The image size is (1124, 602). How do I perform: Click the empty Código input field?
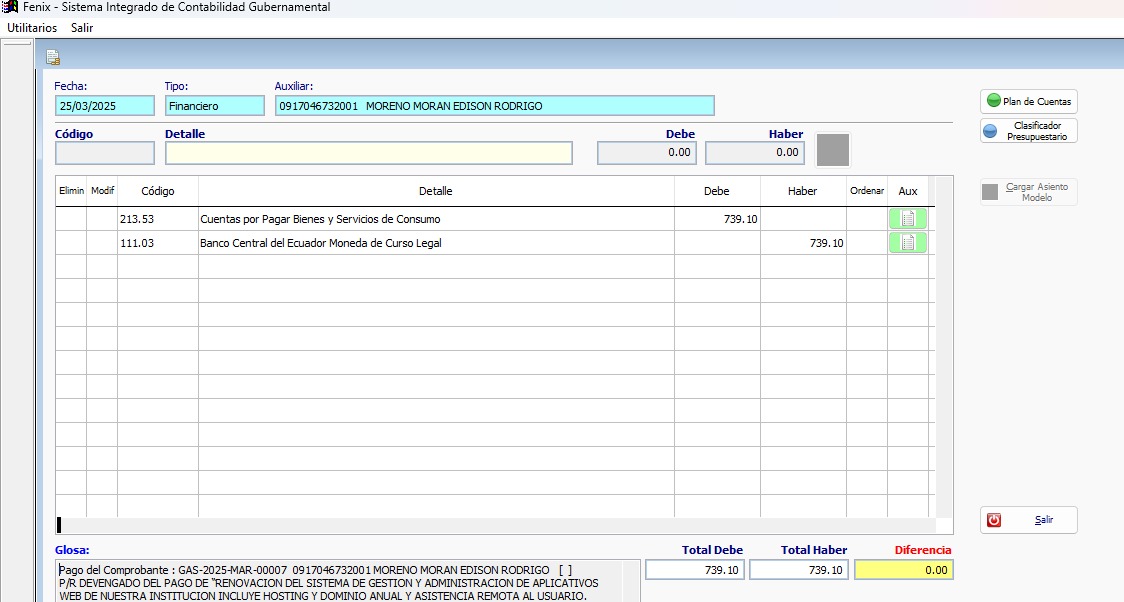[105, 153]
